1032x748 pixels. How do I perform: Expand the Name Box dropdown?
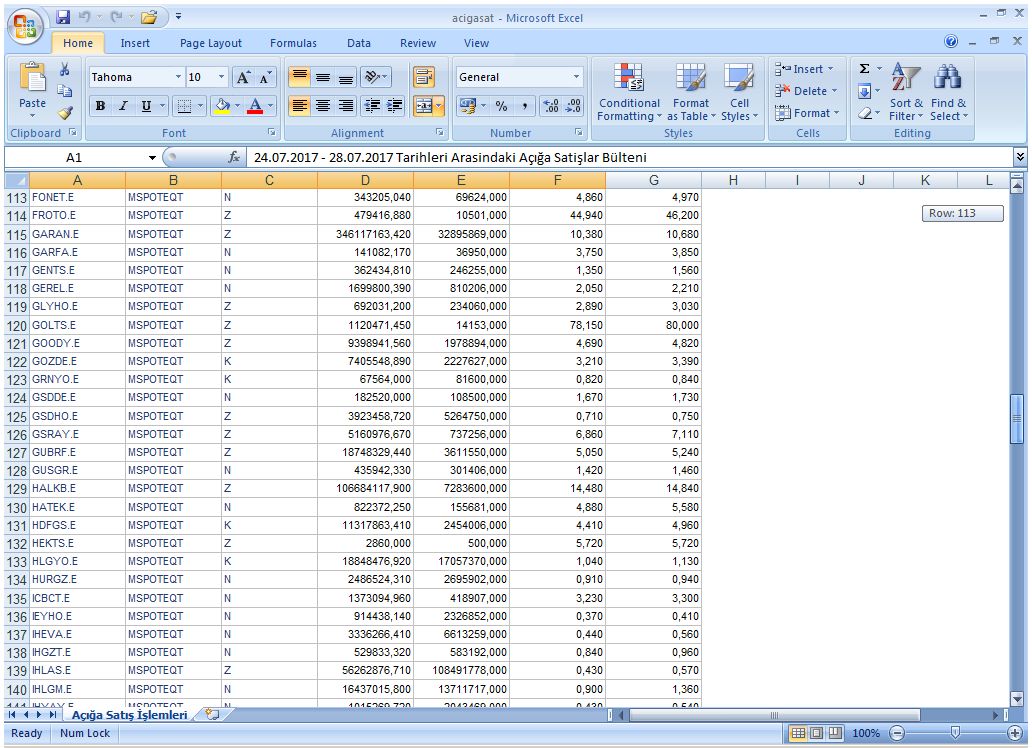click(x=152, y=157)
